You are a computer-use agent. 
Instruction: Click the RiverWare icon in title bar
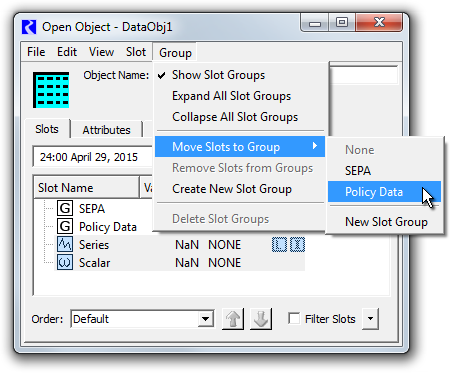tap(29, 27)
